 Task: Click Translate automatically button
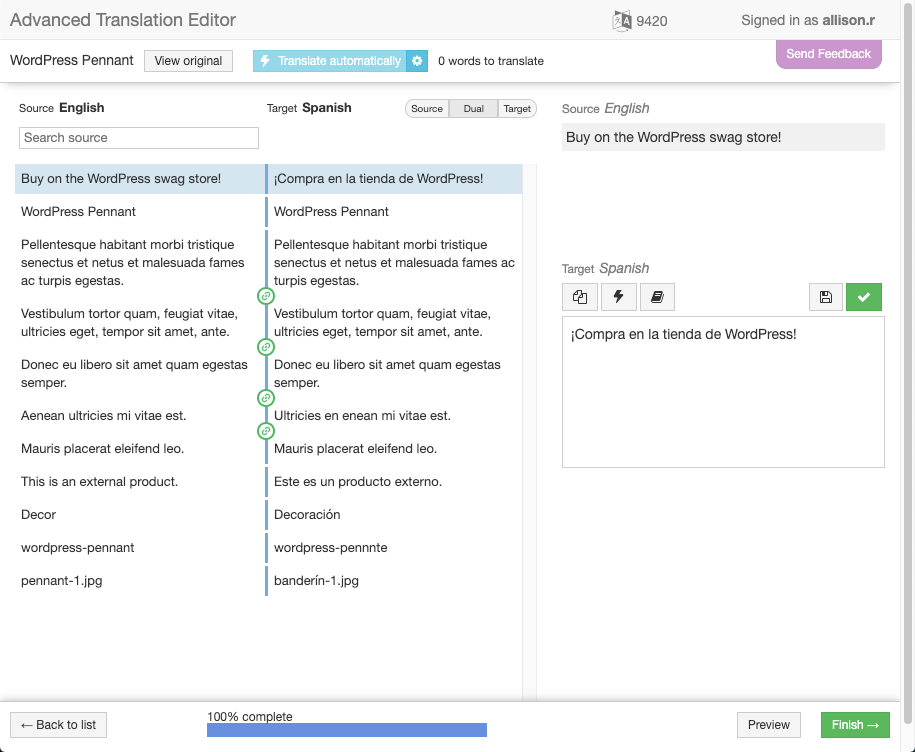330,61
